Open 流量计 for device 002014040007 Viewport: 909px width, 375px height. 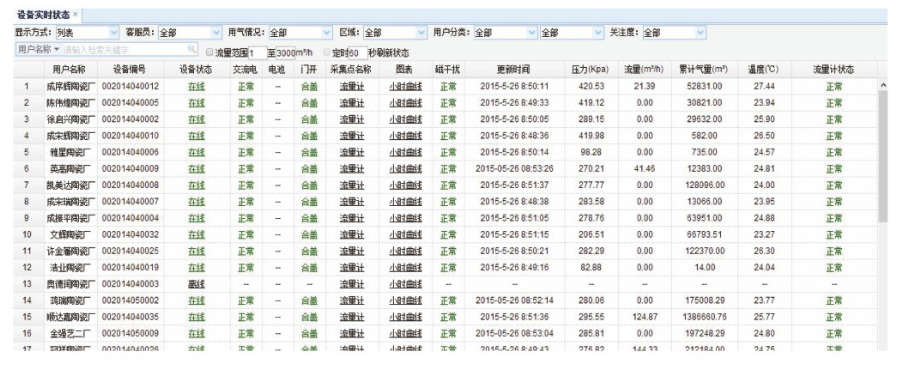click(x=352, y=202)
